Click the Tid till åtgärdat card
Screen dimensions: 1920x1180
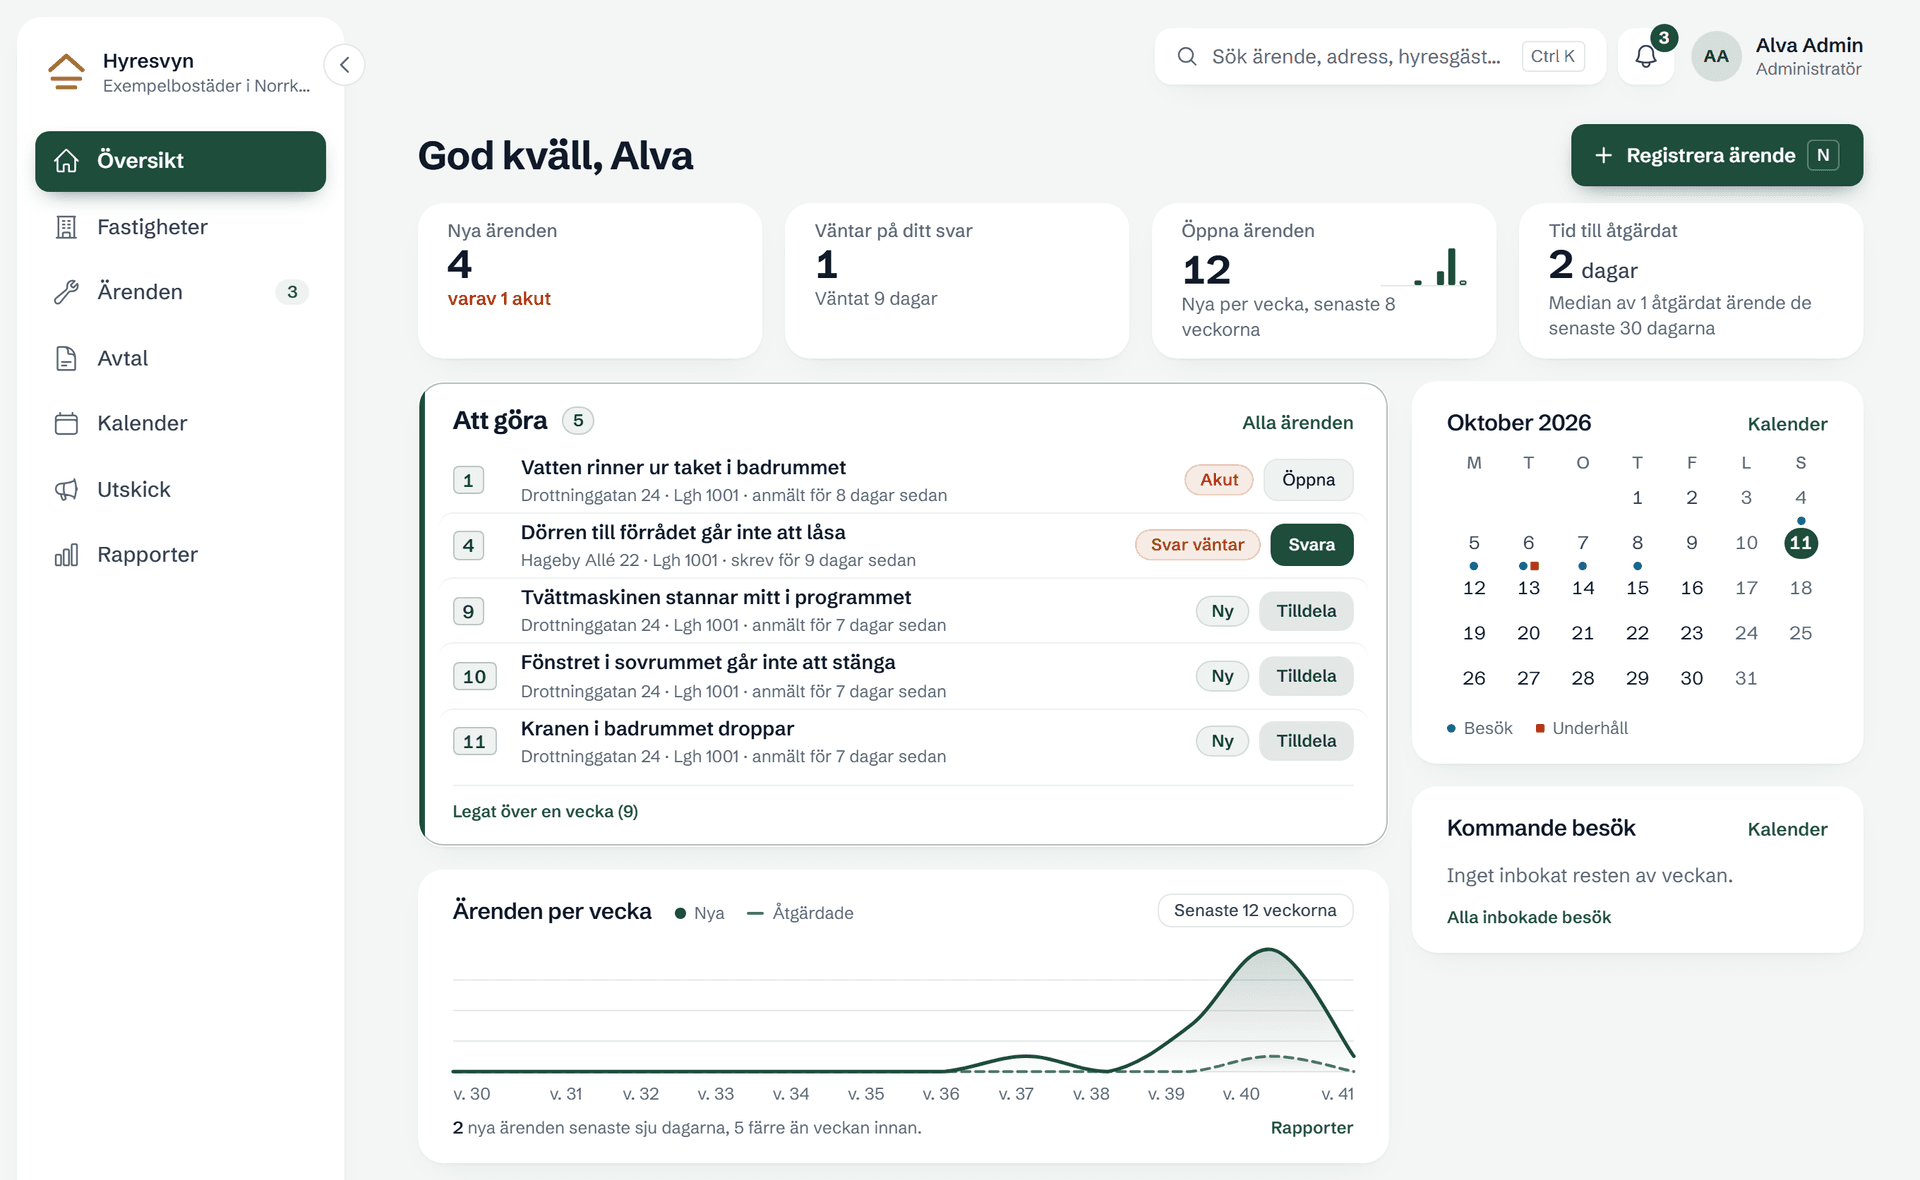click(1691, 281)
